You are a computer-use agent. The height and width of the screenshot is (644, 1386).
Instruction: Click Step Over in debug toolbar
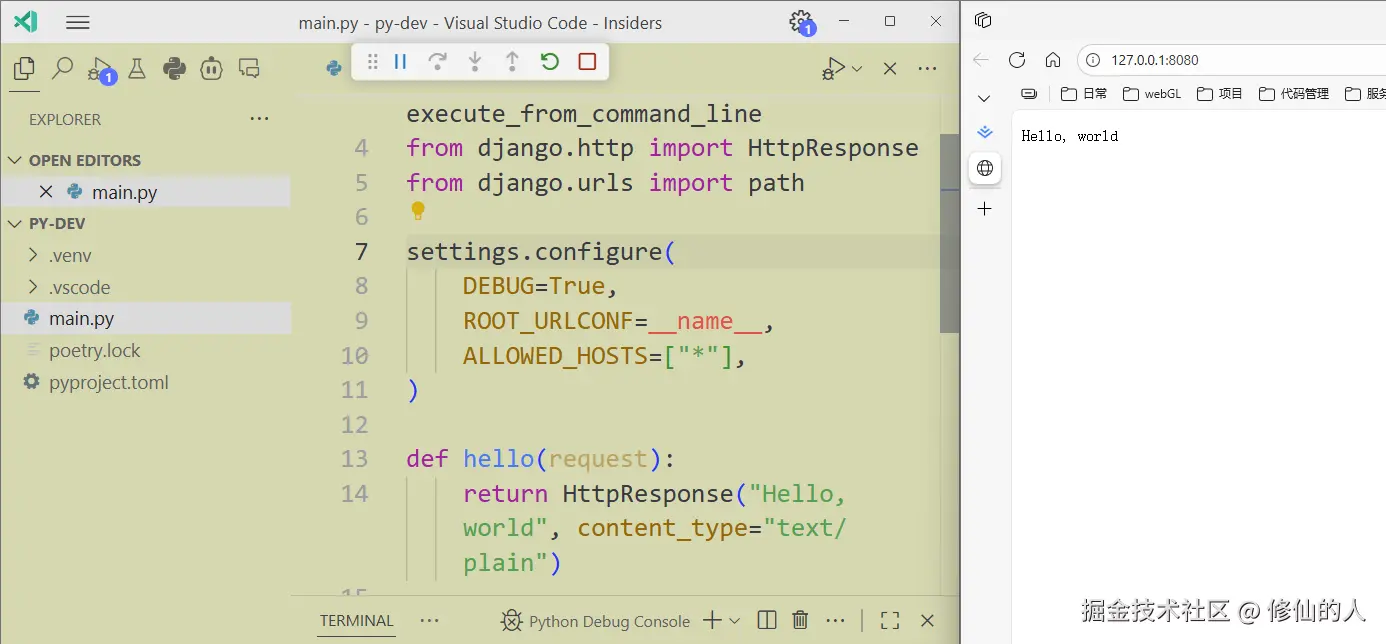tap(437, 62)
